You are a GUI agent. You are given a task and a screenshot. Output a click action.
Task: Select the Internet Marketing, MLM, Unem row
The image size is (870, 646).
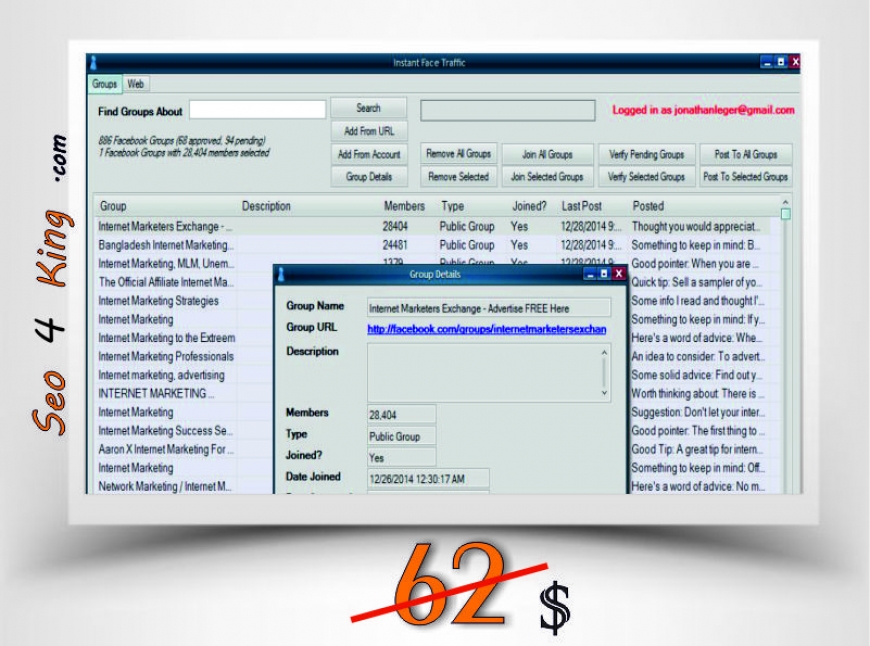166,264
